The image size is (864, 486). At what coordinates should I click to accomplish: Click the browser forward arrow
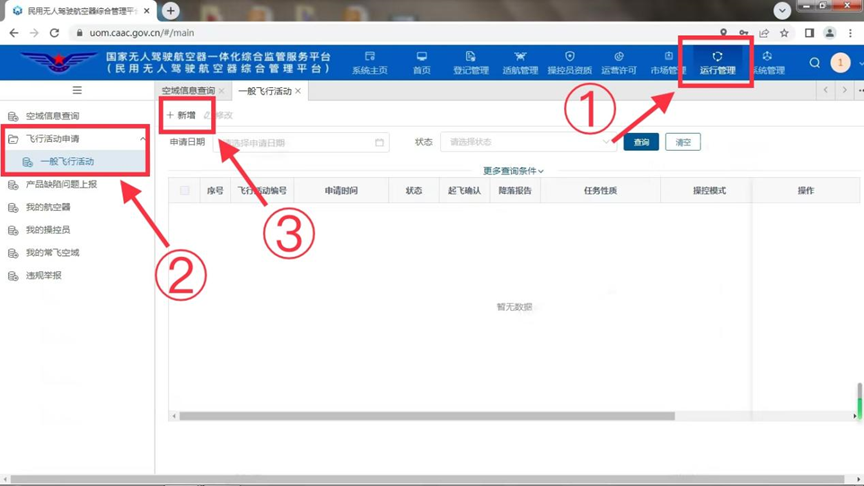click(x=34, y=33)
